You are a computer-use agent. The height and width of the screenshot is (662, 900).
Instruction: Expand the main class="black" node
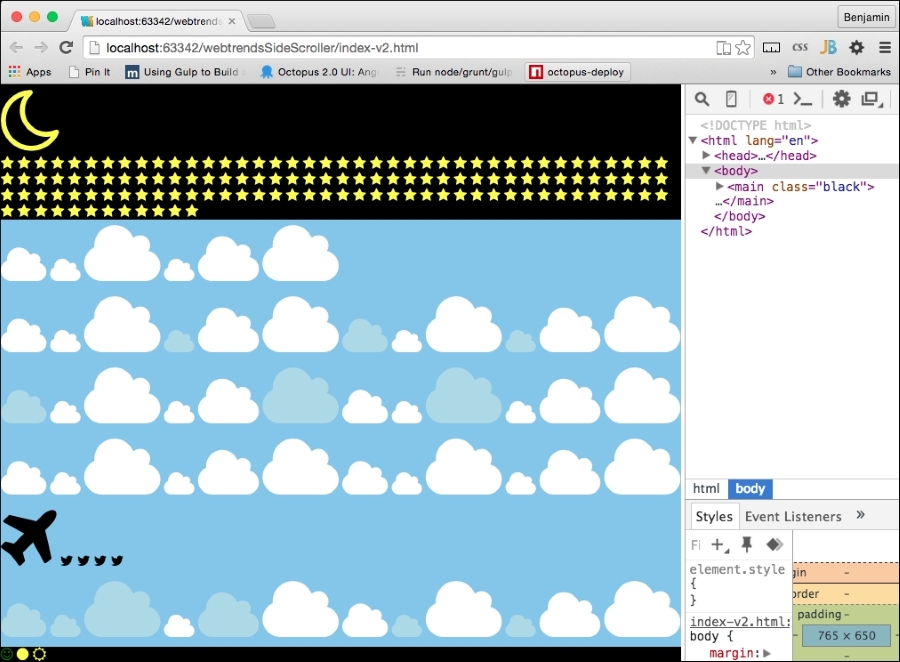point(720,187)
